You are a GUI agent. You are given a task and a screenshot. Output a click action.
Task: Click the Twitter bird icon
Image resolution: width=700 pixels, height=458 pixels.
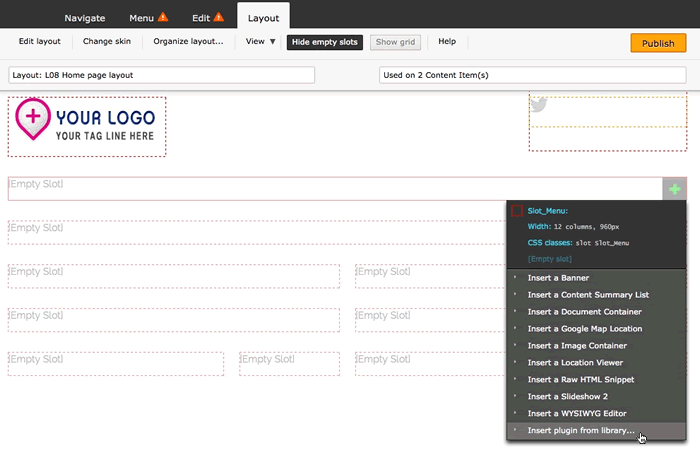(539, 104)
